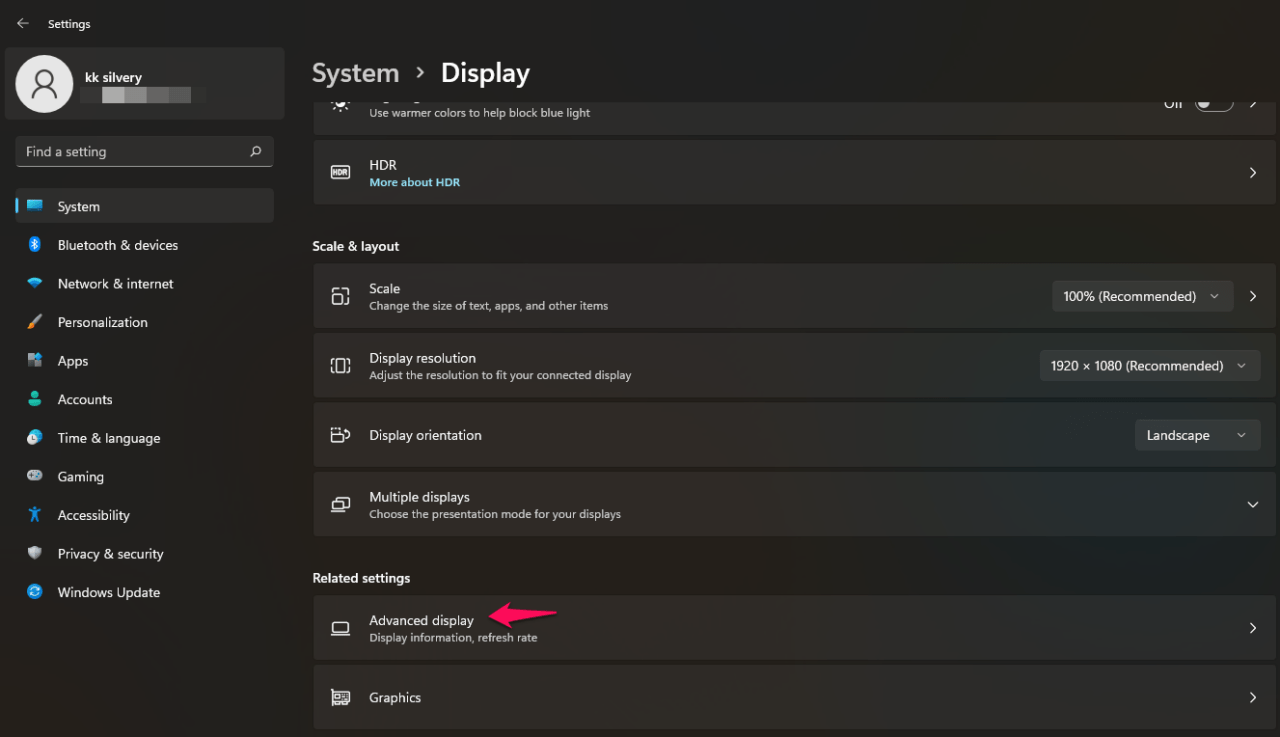Open the Advanced display row's chevron

[x=1253, y=628]
